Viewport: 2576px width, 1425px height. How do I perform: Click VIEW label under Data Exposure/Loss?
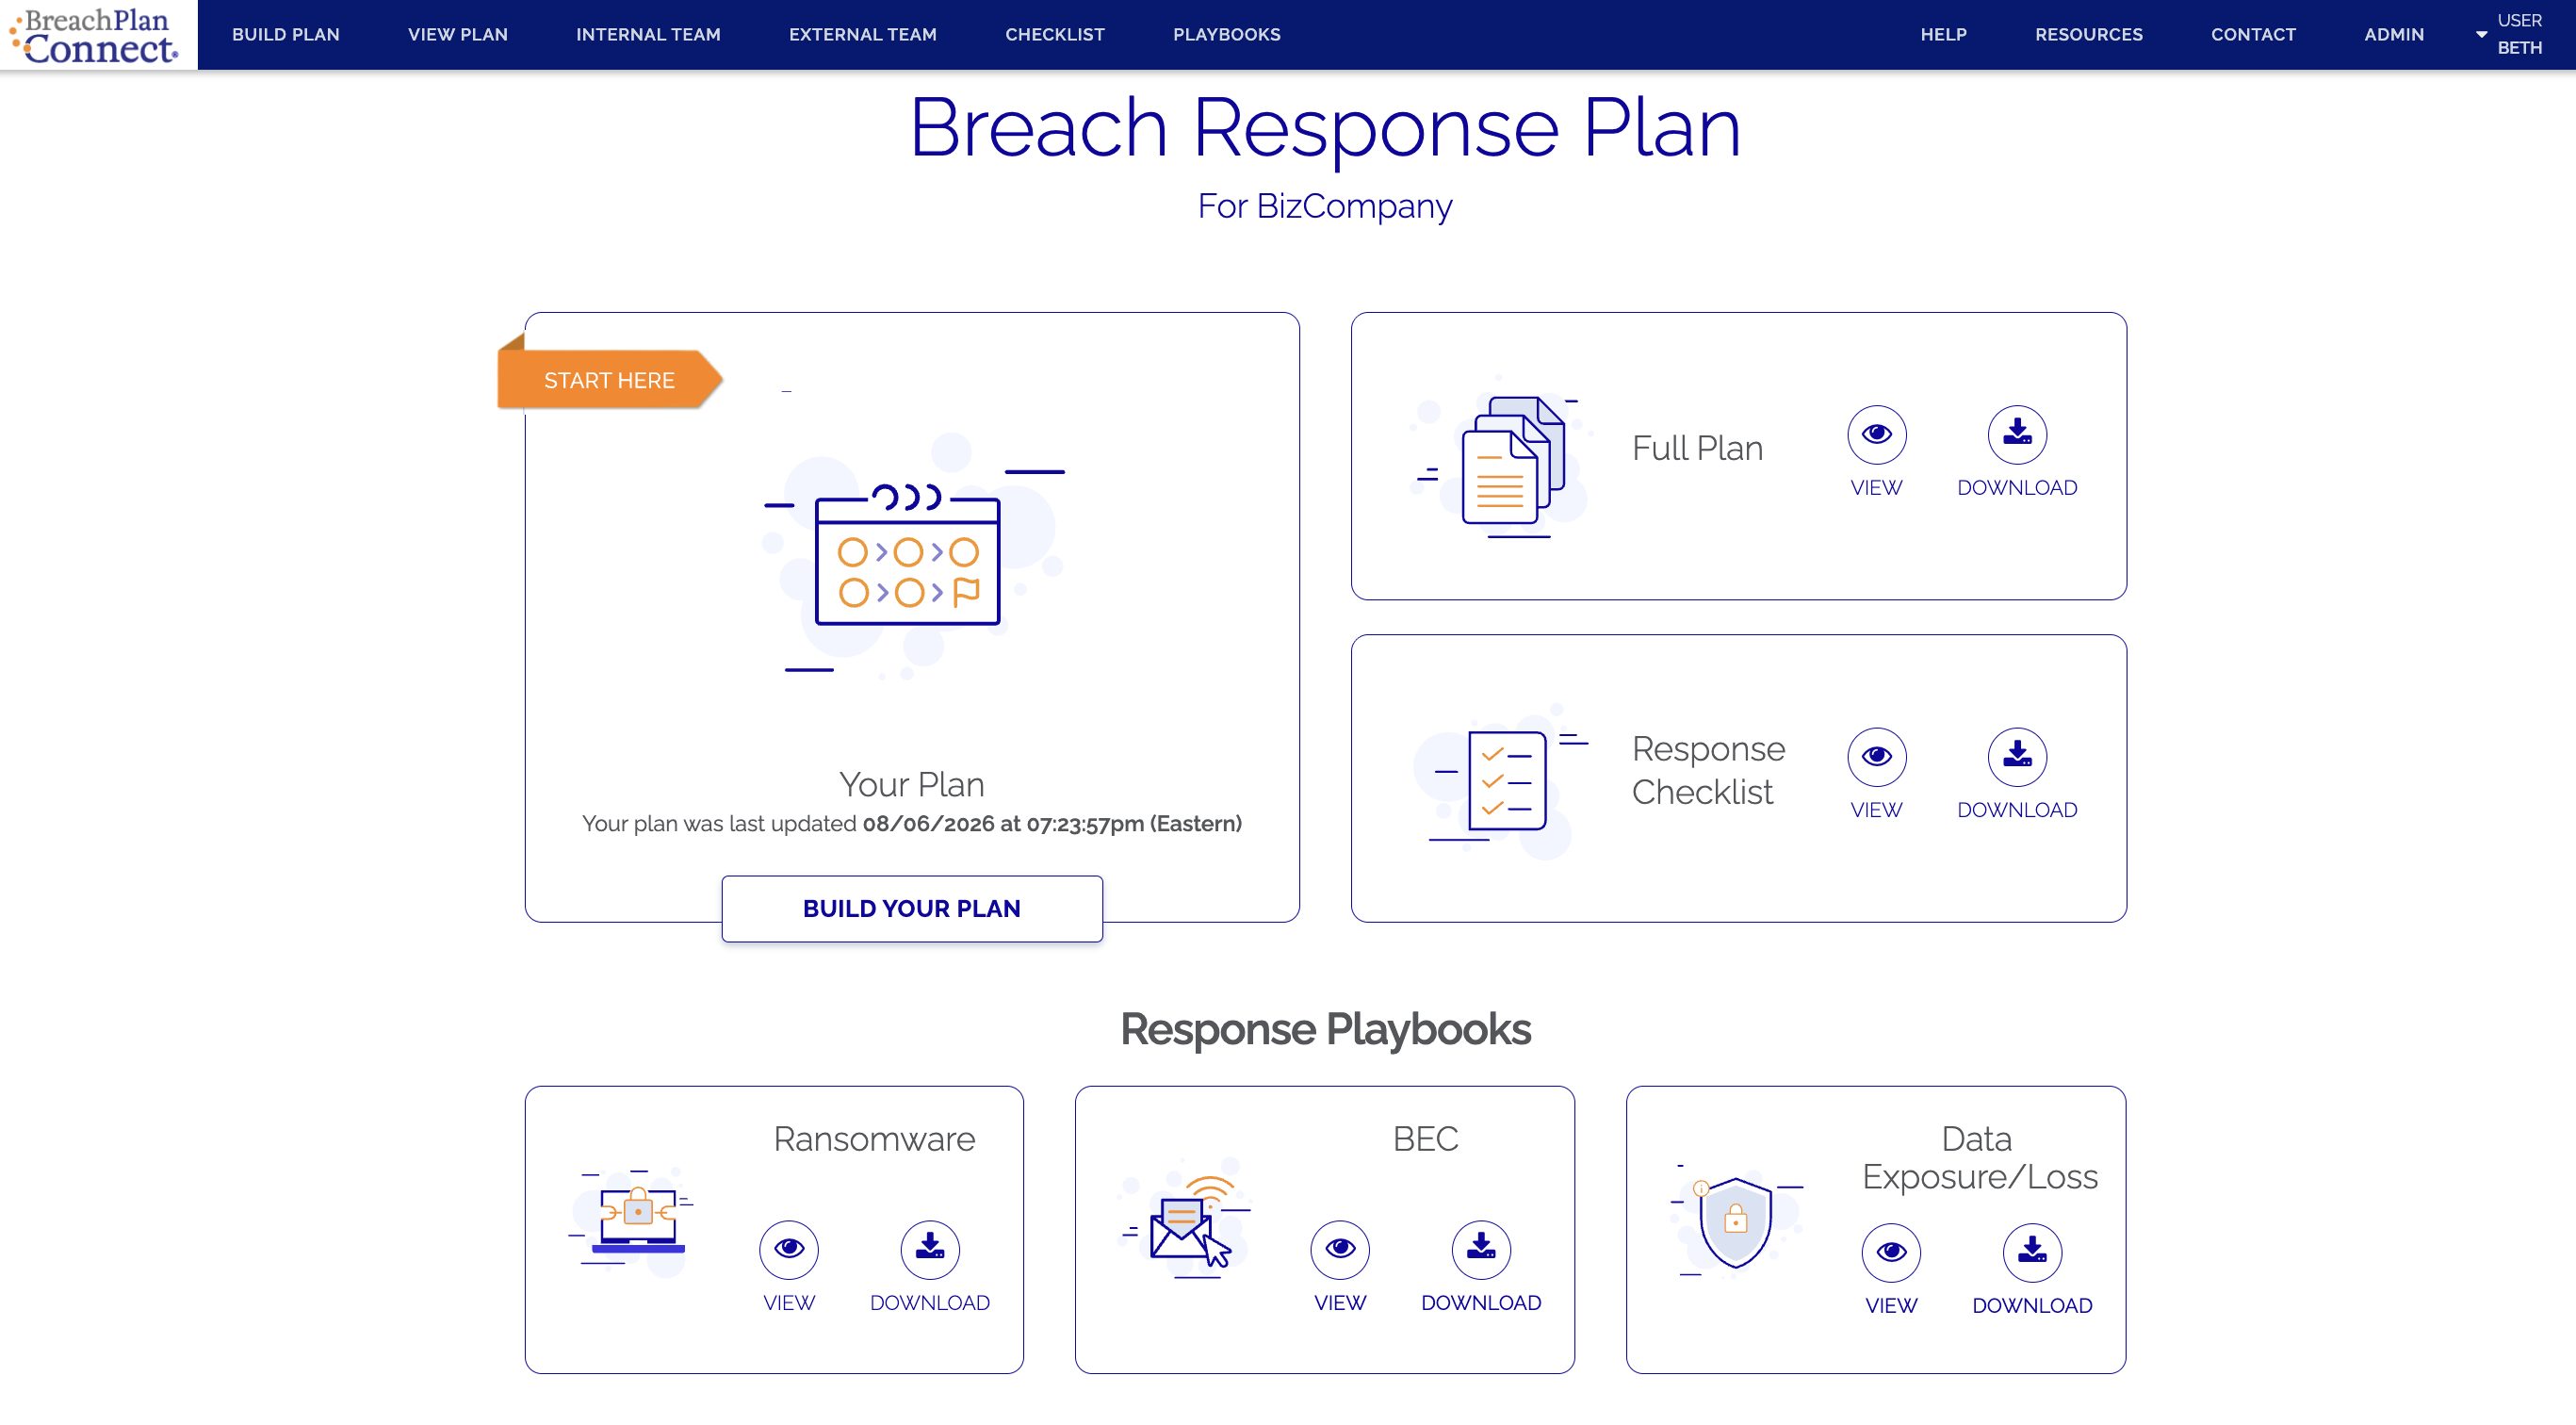click(1891, 1306)
